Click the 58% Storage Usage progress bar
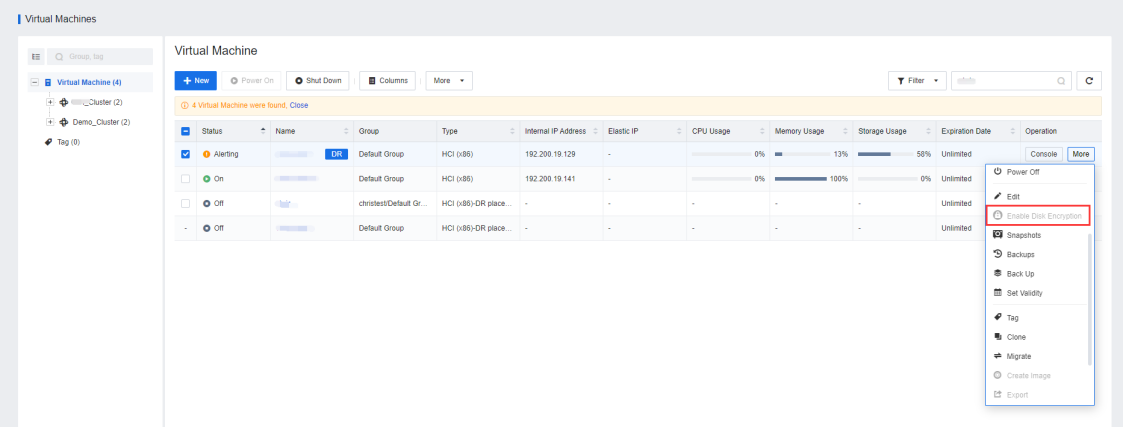The height and width of the screenshot is (427, 1123). pyautogui.click(x=884, y=154)
